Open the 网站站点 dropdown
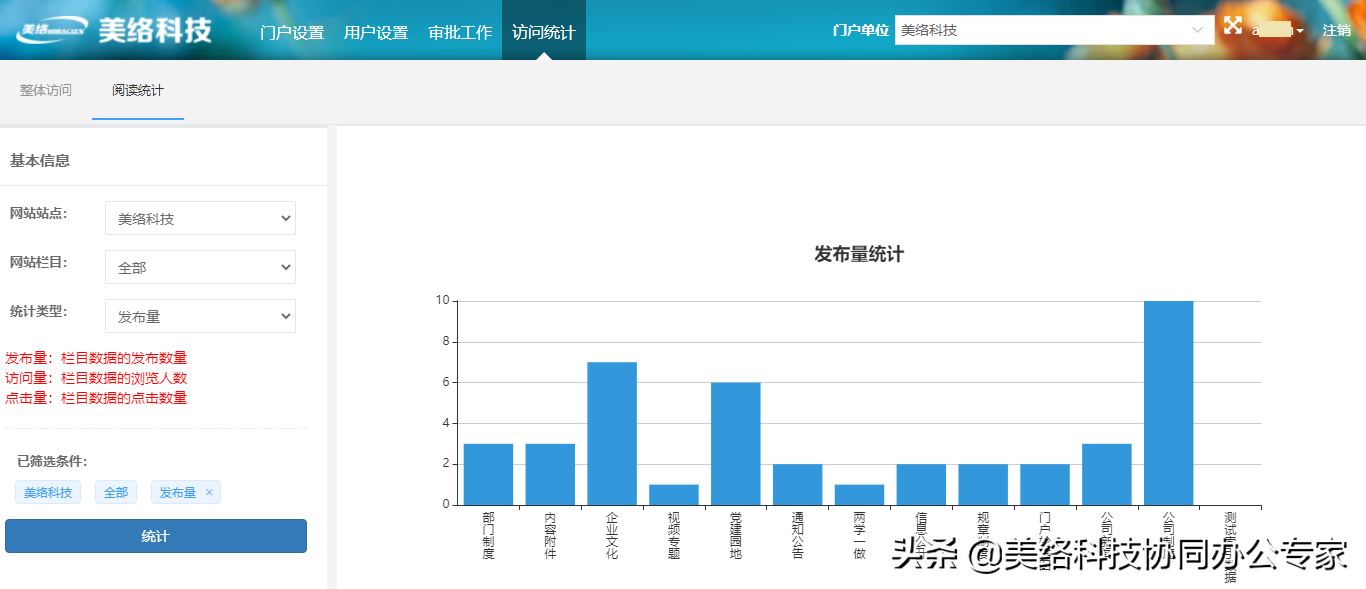The image size is (1366, 589). tap(200, 218)
